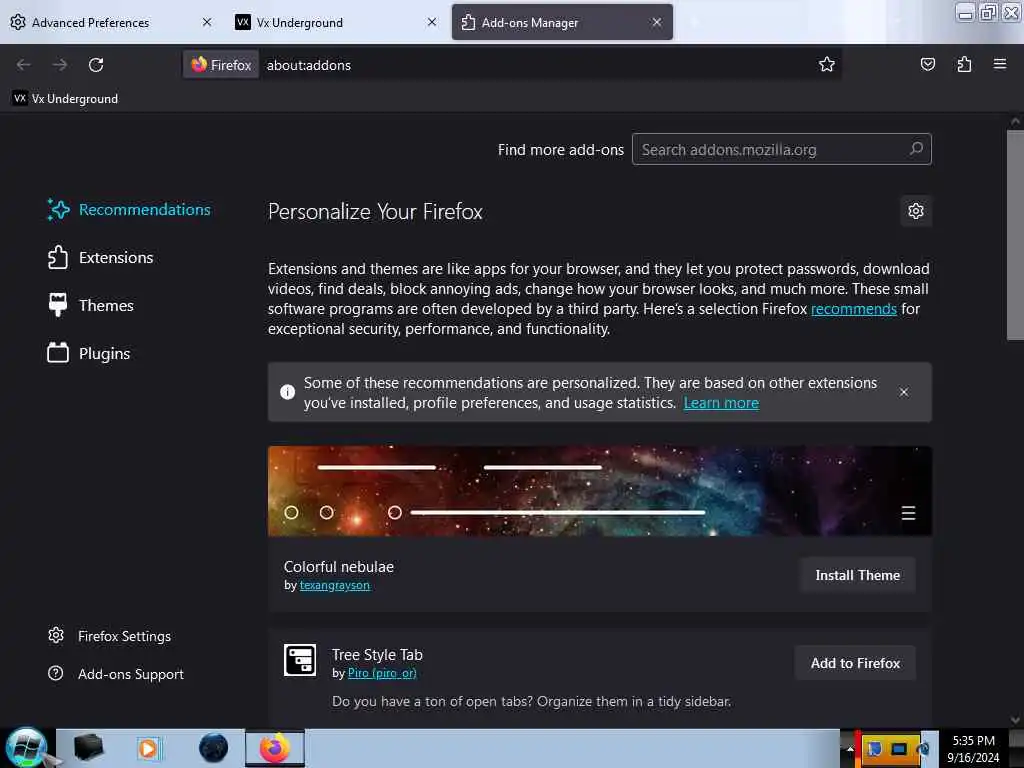Open the Vx Underground bookmark in toolbar

click(x=65, y=99)
